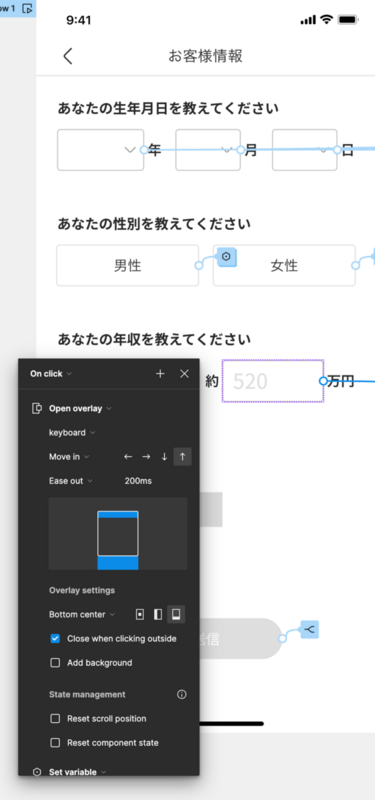
Task: Expand the Open overlay action dropdown
Action: pos(80,409)
